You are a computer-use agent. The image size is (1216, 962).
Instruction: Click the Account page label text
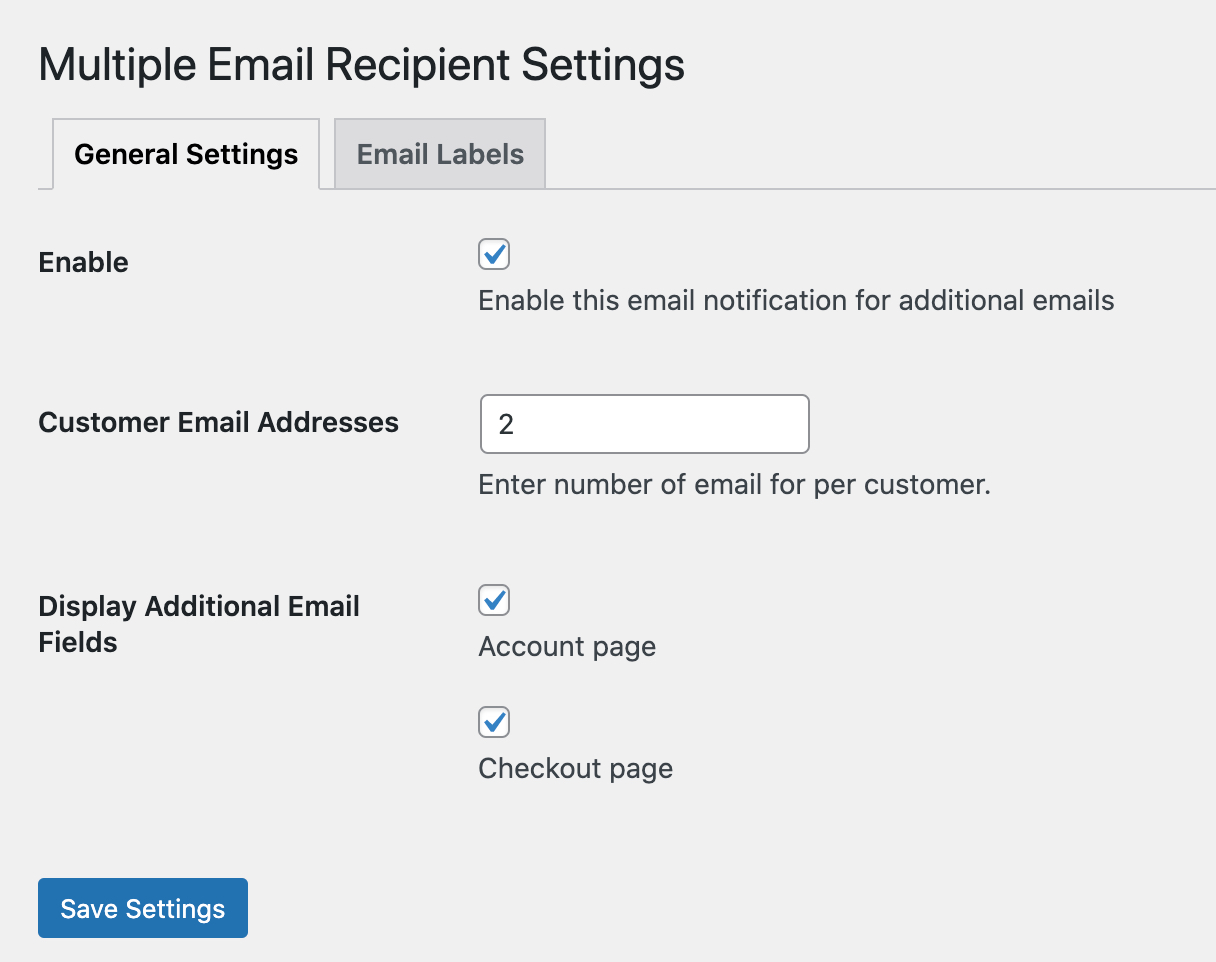pyautogui.click(x=567, y=647)
